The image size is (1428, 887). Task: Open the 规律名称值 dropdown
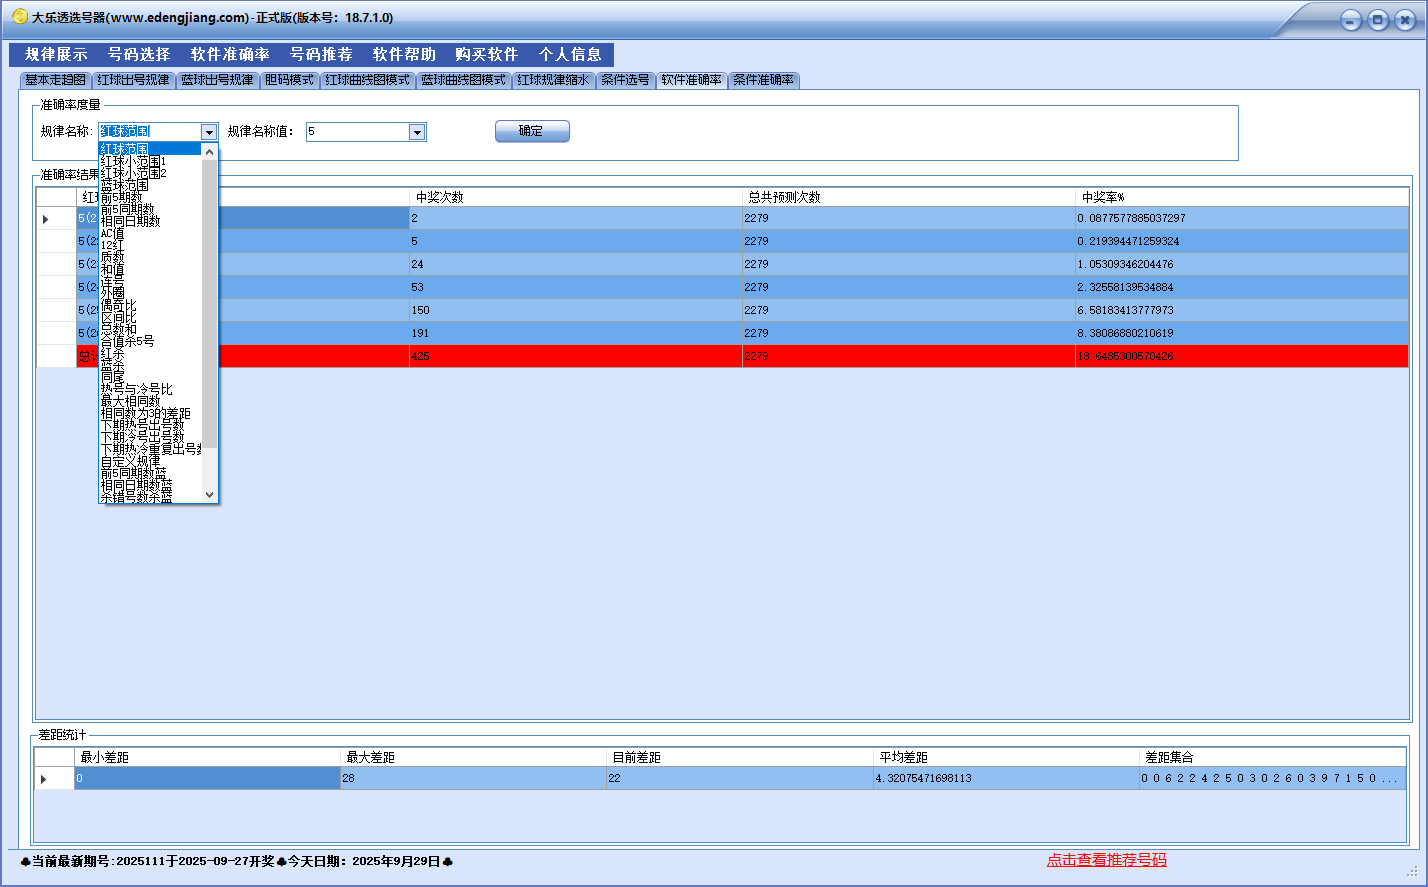(417, 132)
